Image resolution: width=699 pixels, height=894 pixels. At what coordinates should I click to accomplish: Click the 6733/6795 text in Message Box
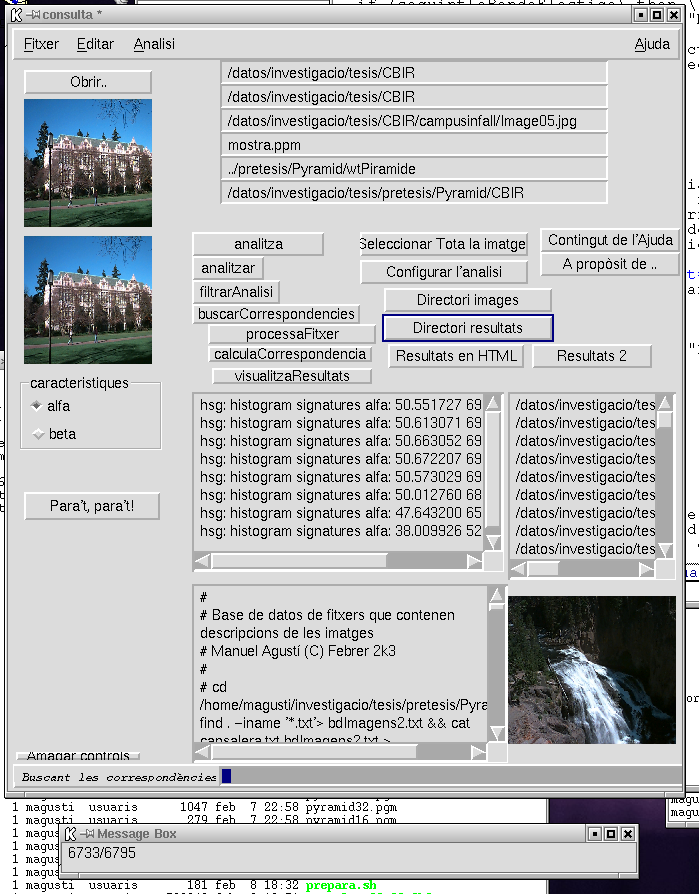point(101,853)
